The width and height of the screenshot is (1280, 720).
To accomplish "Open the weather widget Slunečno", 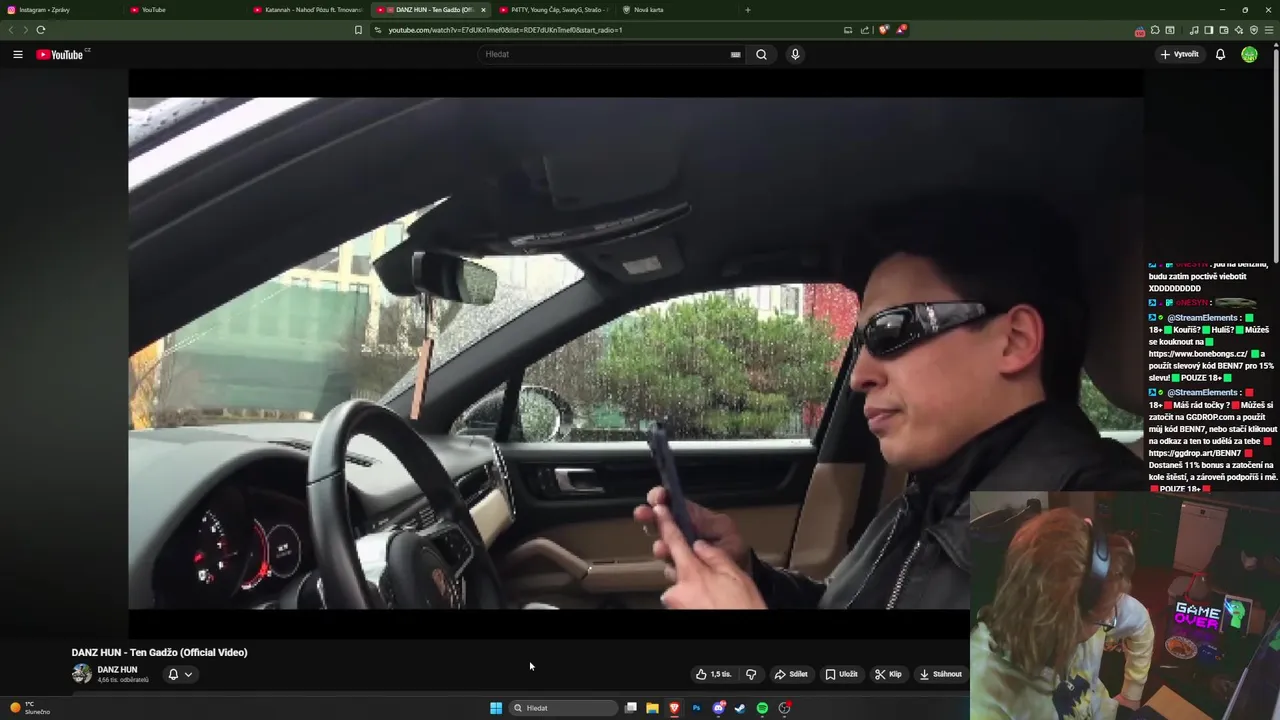I will click(x=29, y=708).
